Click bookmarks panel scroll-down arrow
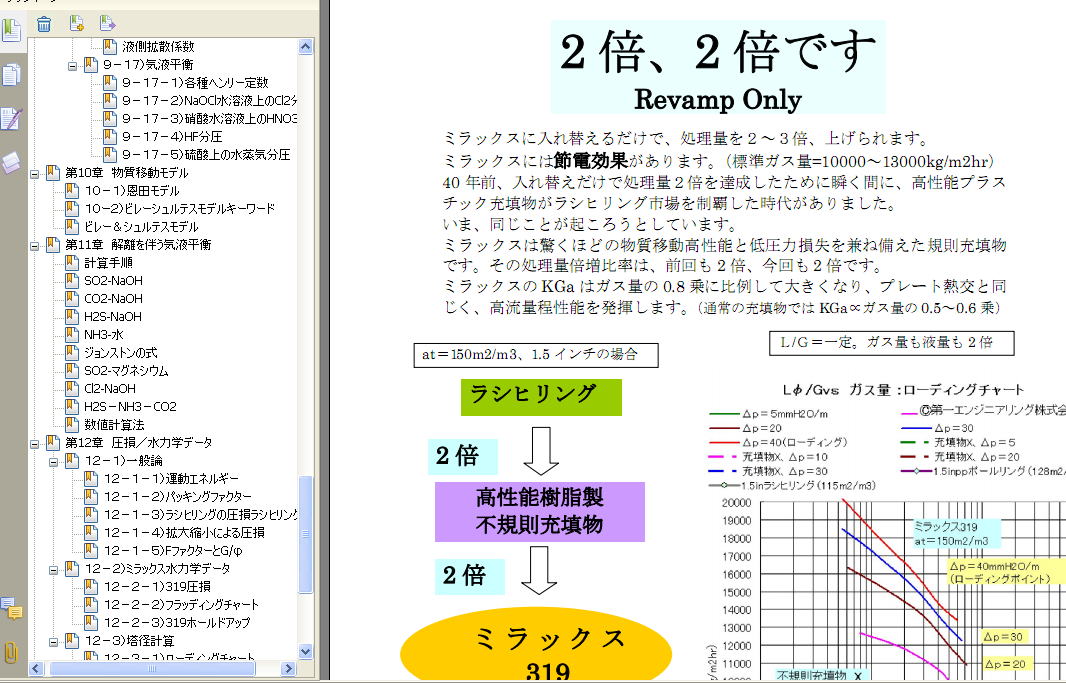The width and height of the screenshot is (1066, 683). tap(305, 652)
